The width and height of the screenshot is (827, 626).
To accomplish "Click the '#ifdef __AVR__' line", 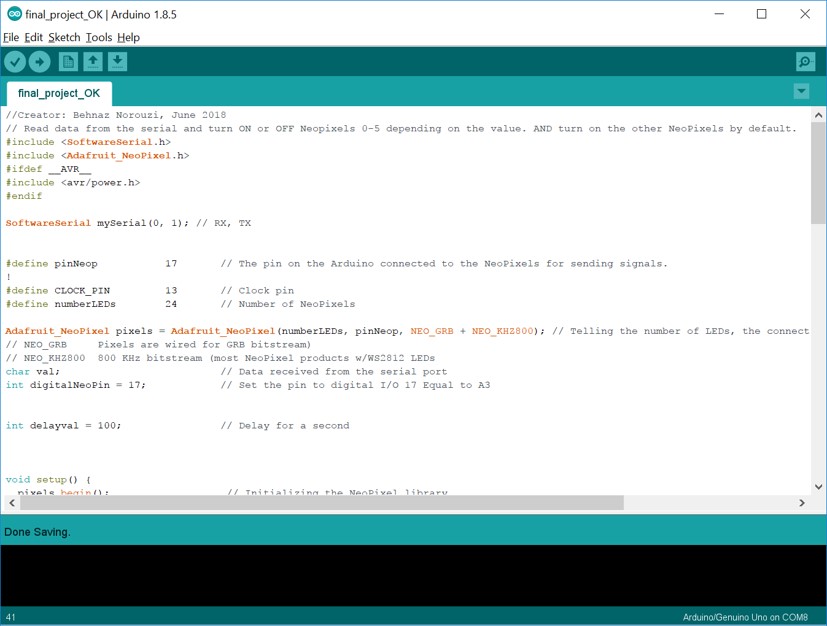I will [x=49, y=169].
